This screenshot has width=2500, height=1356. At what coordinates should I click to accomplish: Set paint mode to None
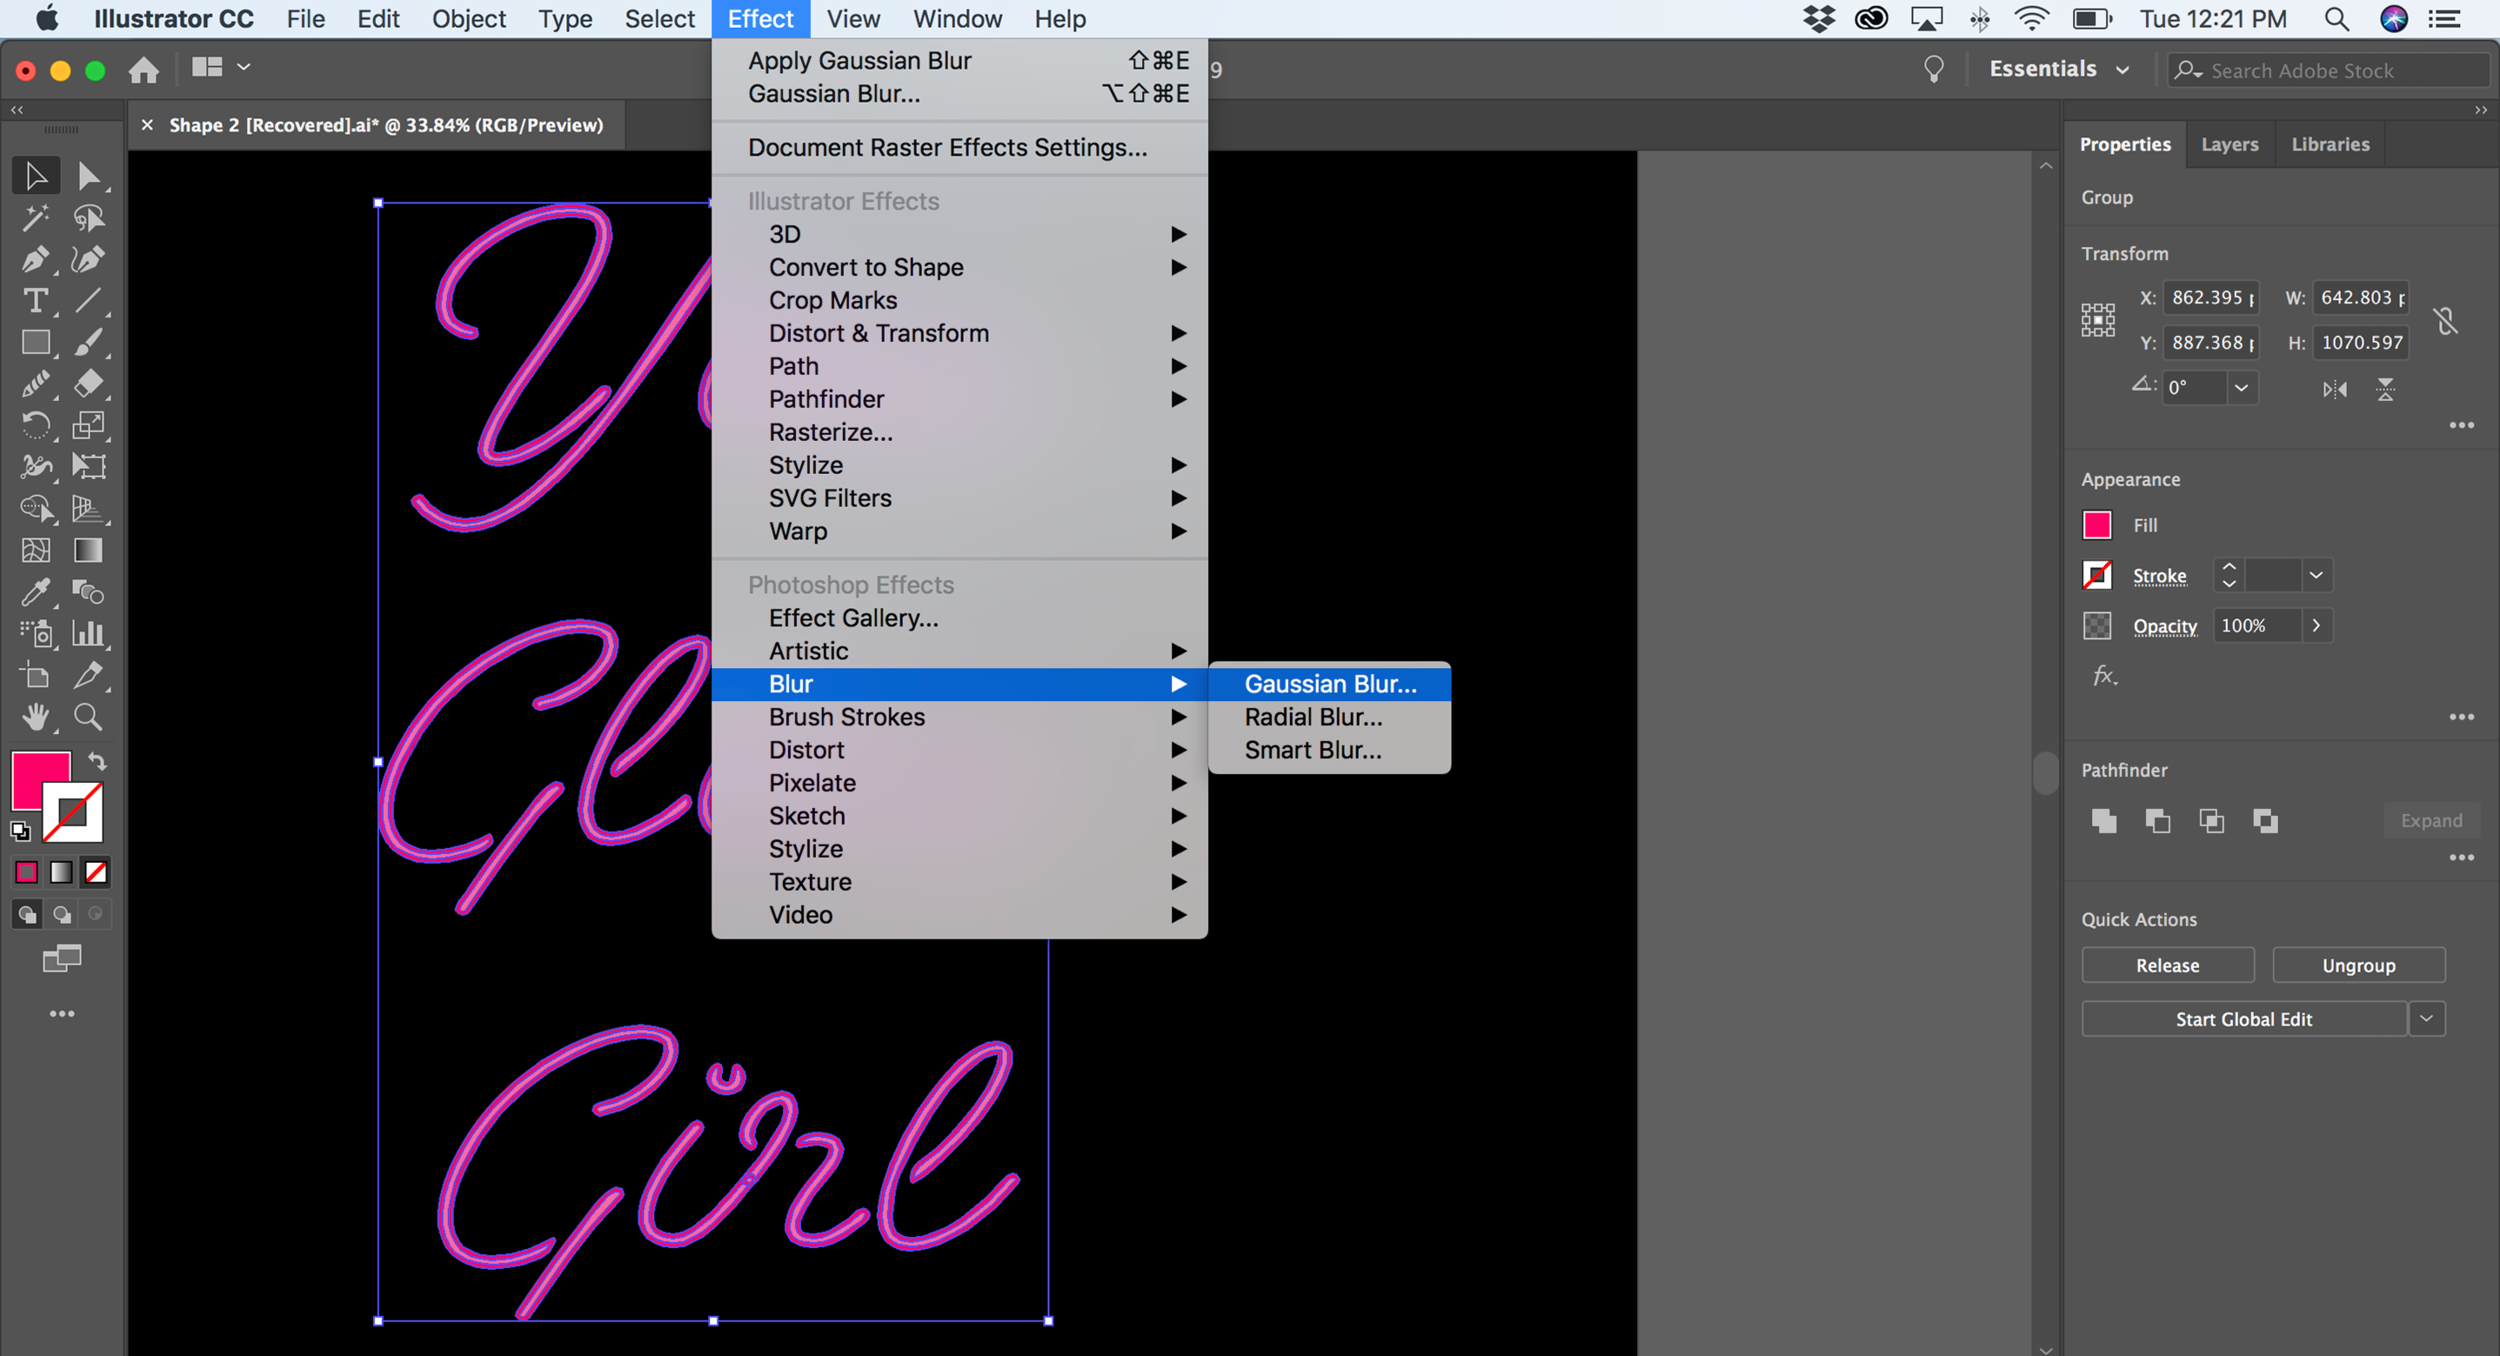(x=96, y=873)
